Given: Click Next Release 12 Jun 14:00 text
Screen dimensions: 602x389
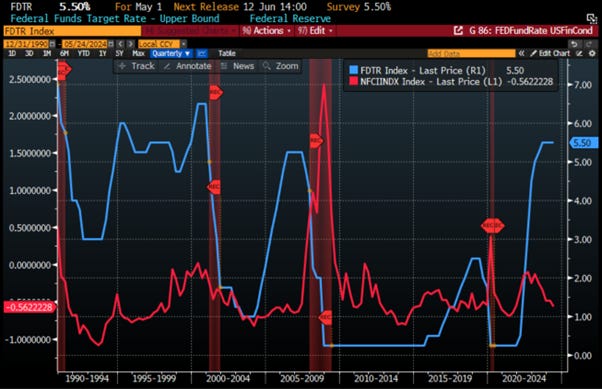Looking at the screenshot, I should [240, 7].
